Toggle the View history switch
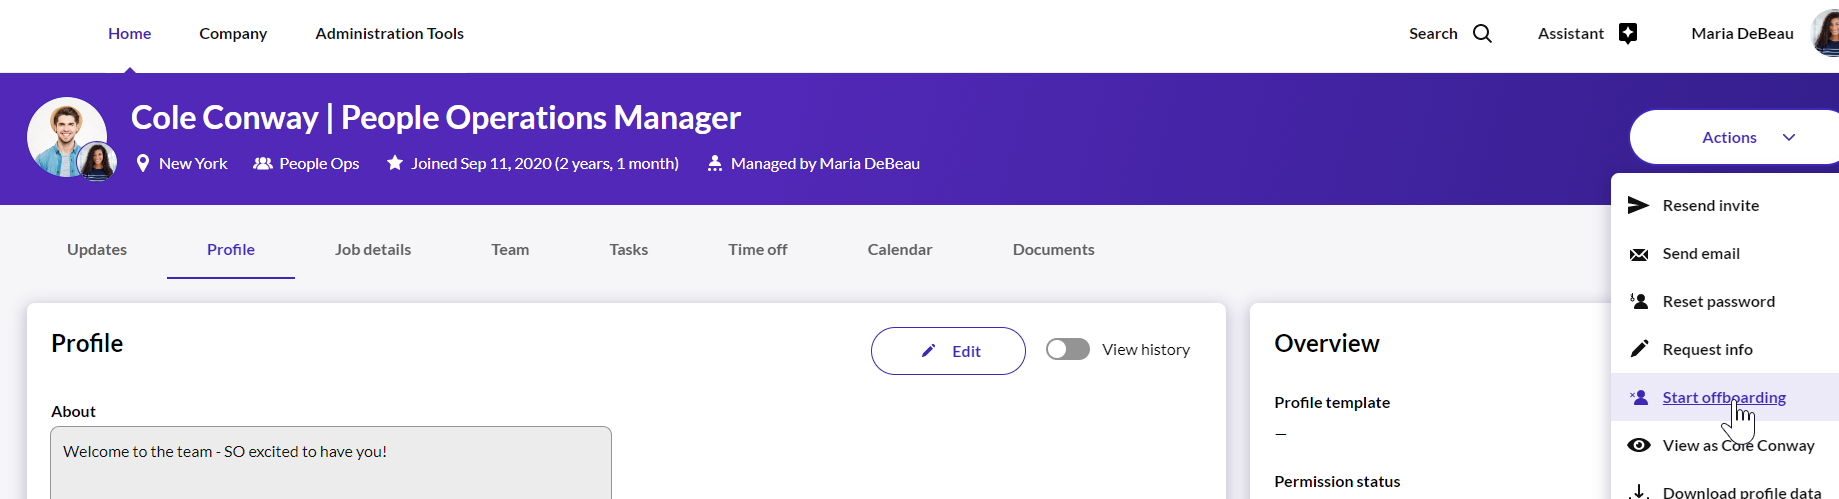Viewport: 1839px width, 499px height. click(1067, 349)
